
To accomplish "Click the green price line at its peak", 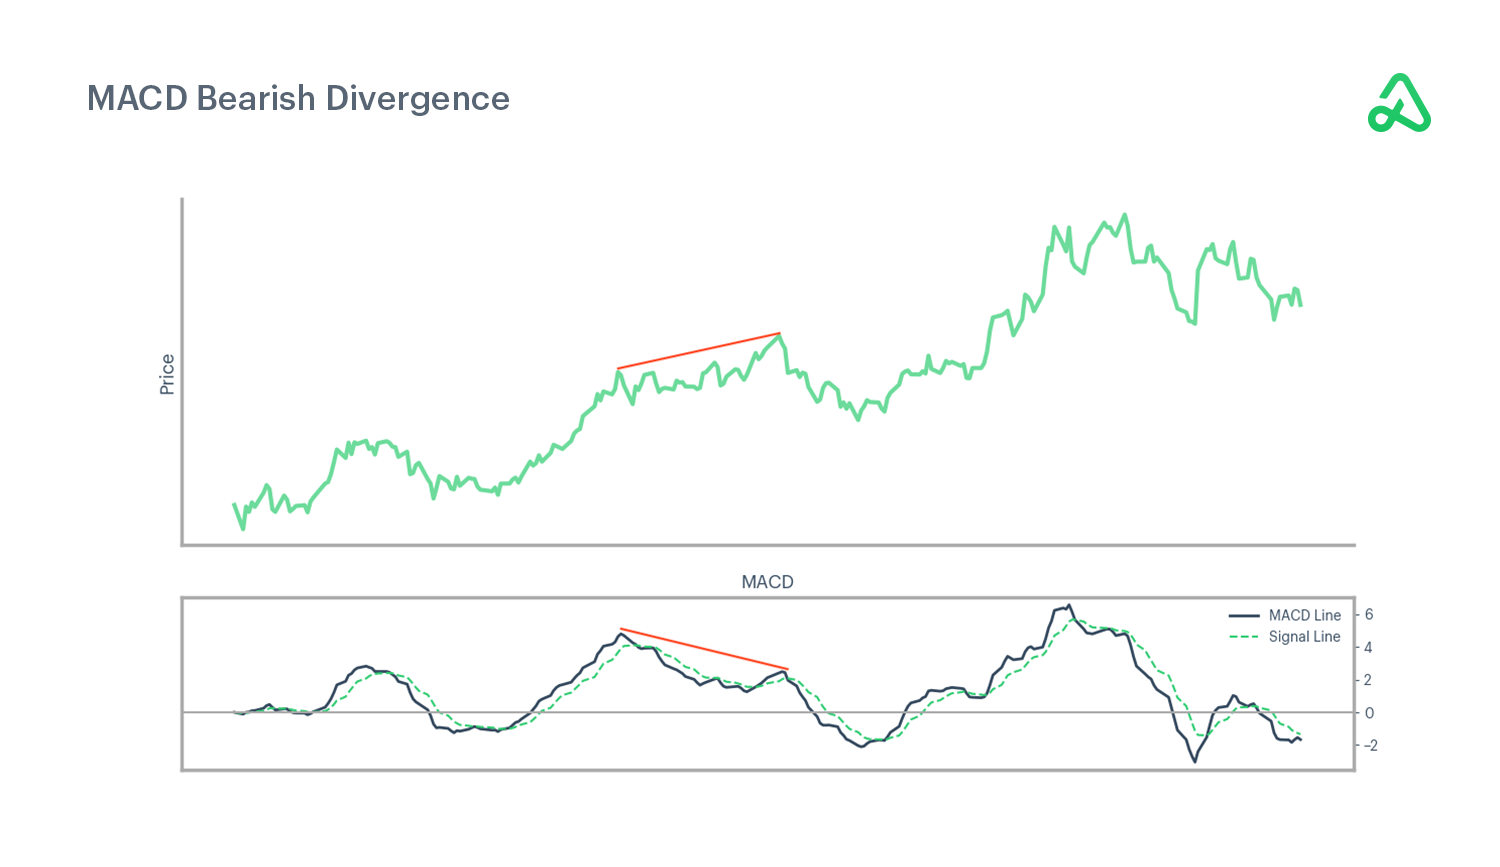I will [1125, 213].
